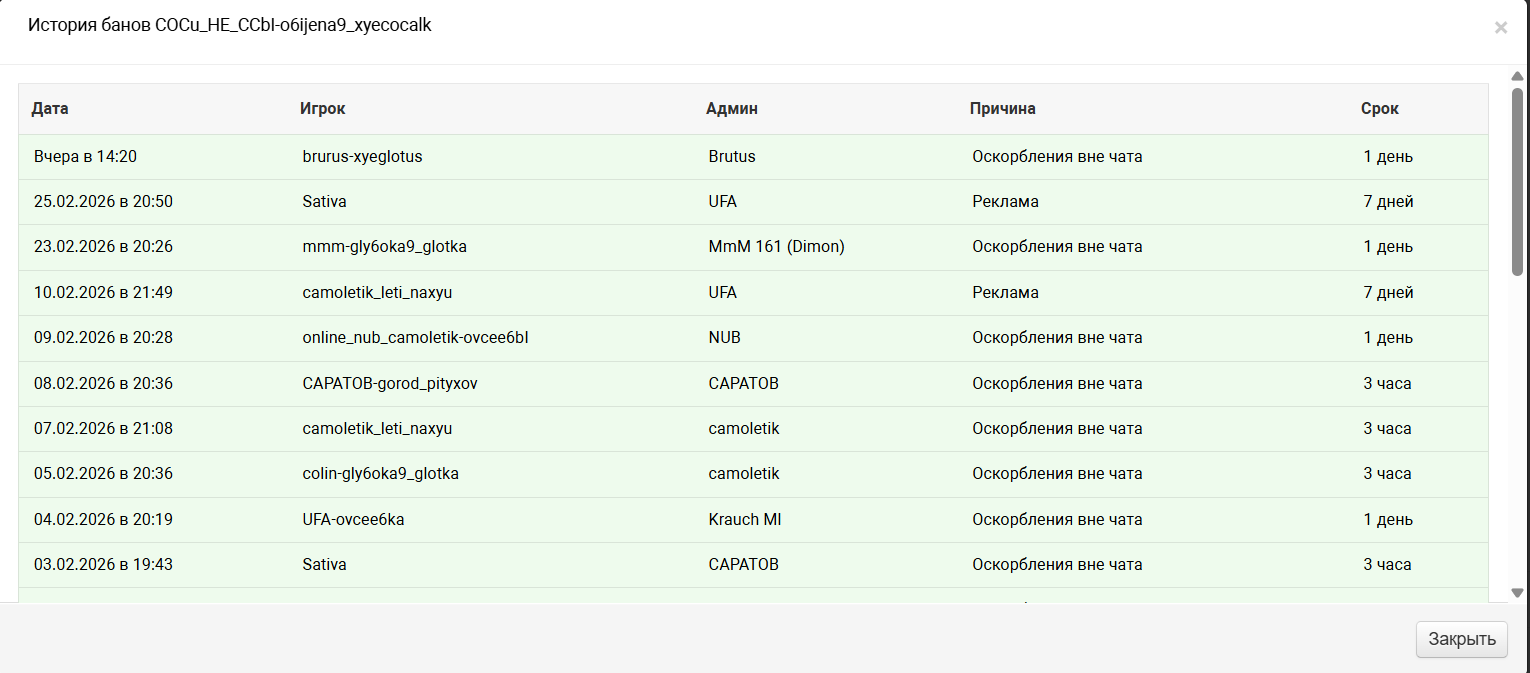Click the Админ column header
The height and width of the screenshot is (673, 1530).
pos(731,109)
